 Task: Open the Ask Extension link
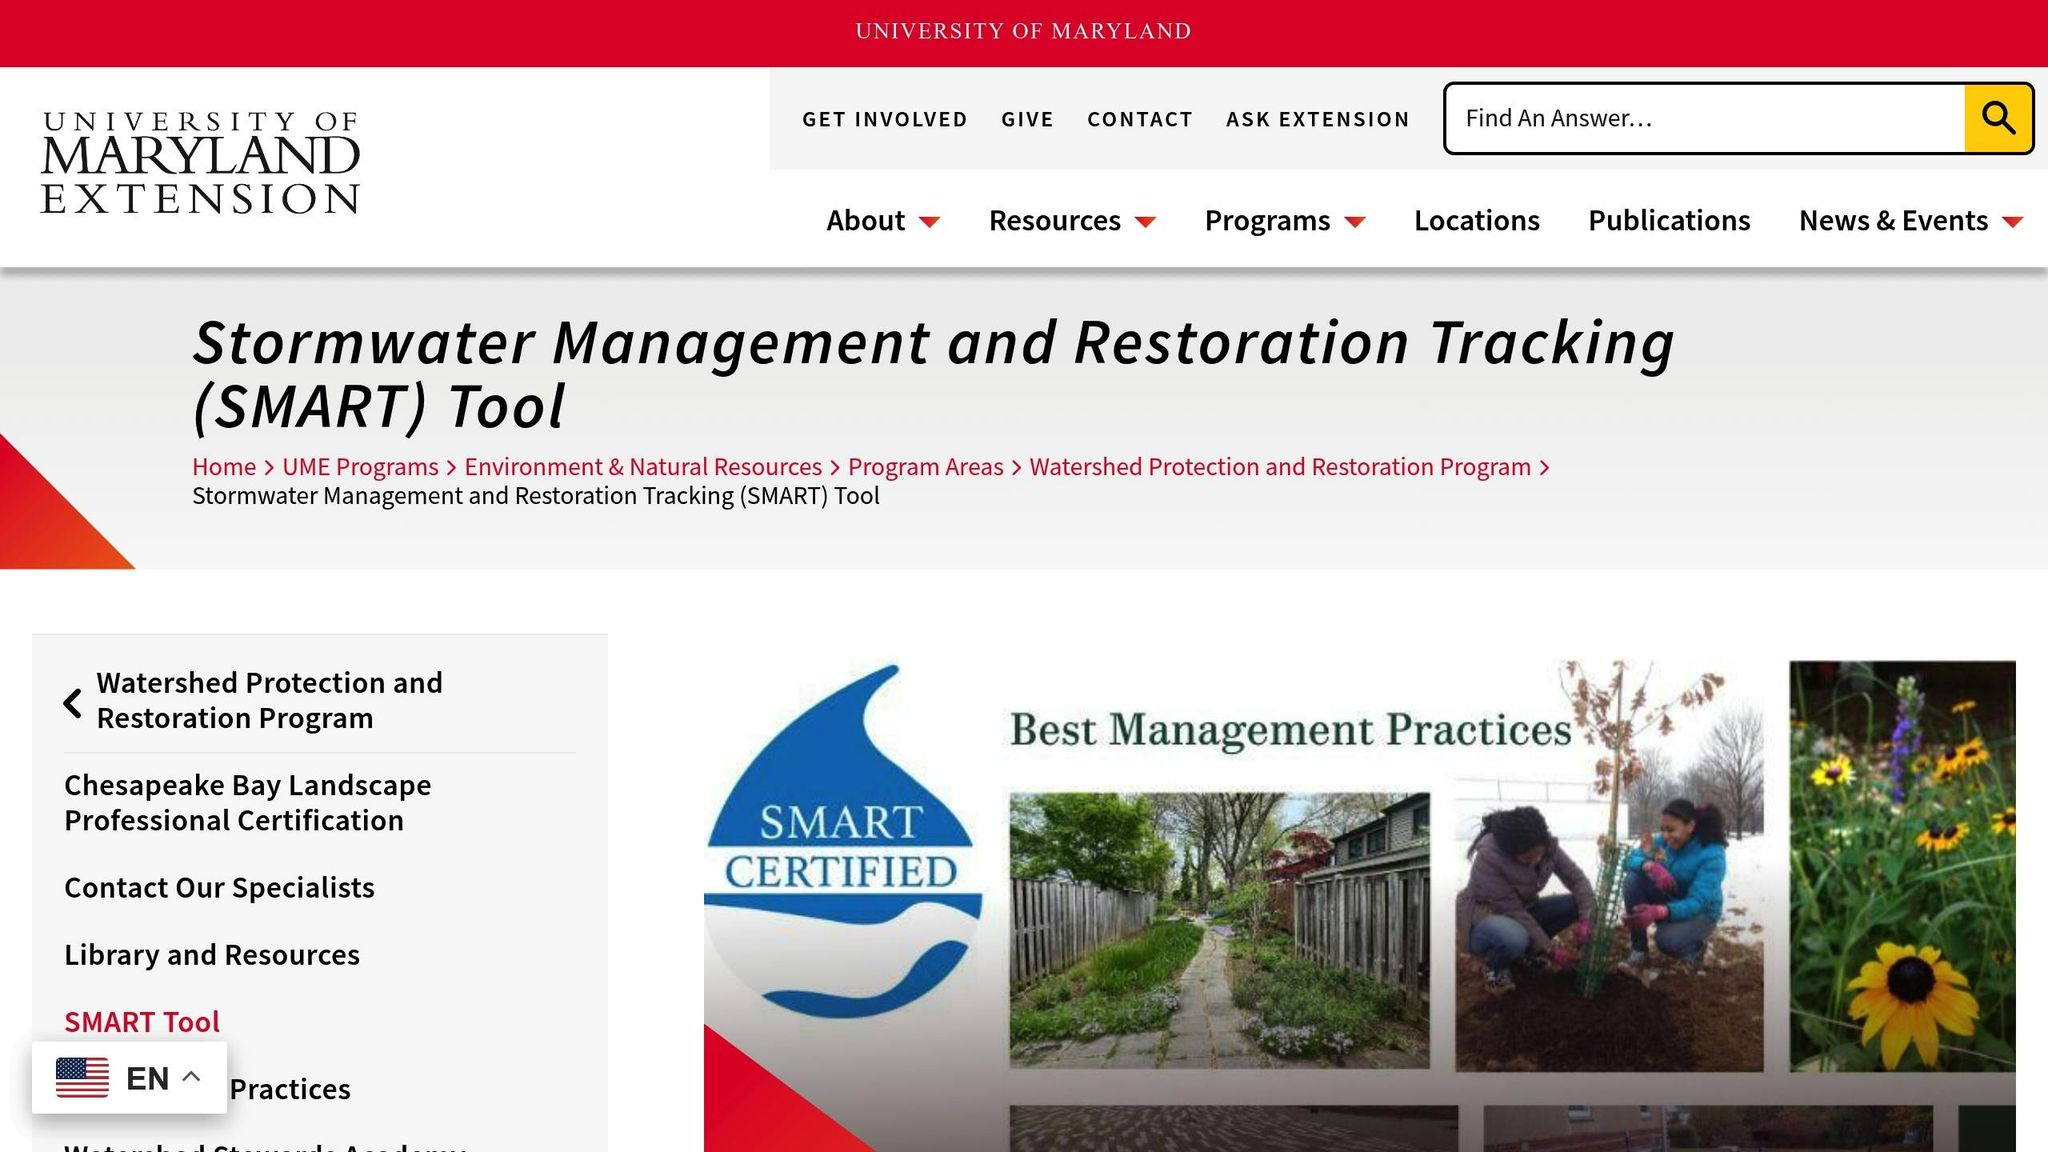(1318, 119)
